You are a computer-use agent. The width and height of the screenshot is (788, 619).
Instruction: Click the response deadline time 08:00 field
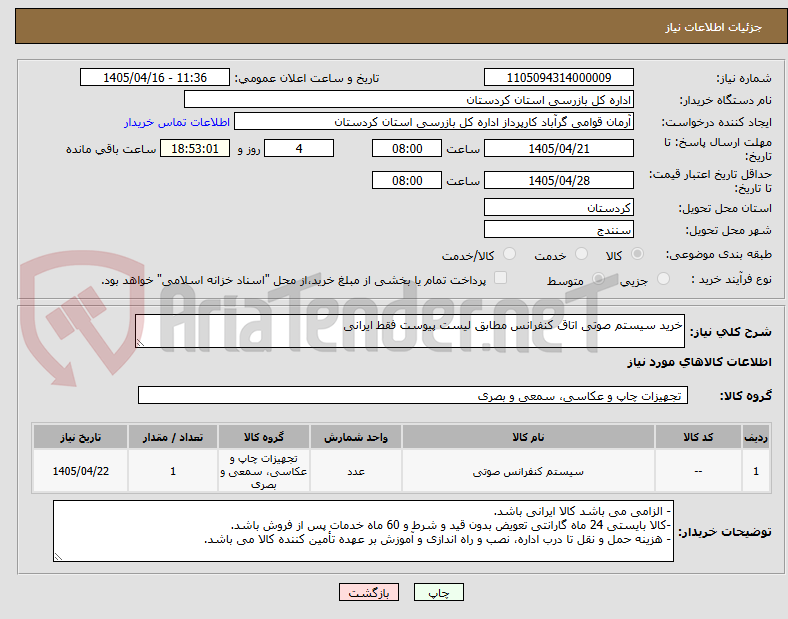pyautogui.click(x=407, y=148)
